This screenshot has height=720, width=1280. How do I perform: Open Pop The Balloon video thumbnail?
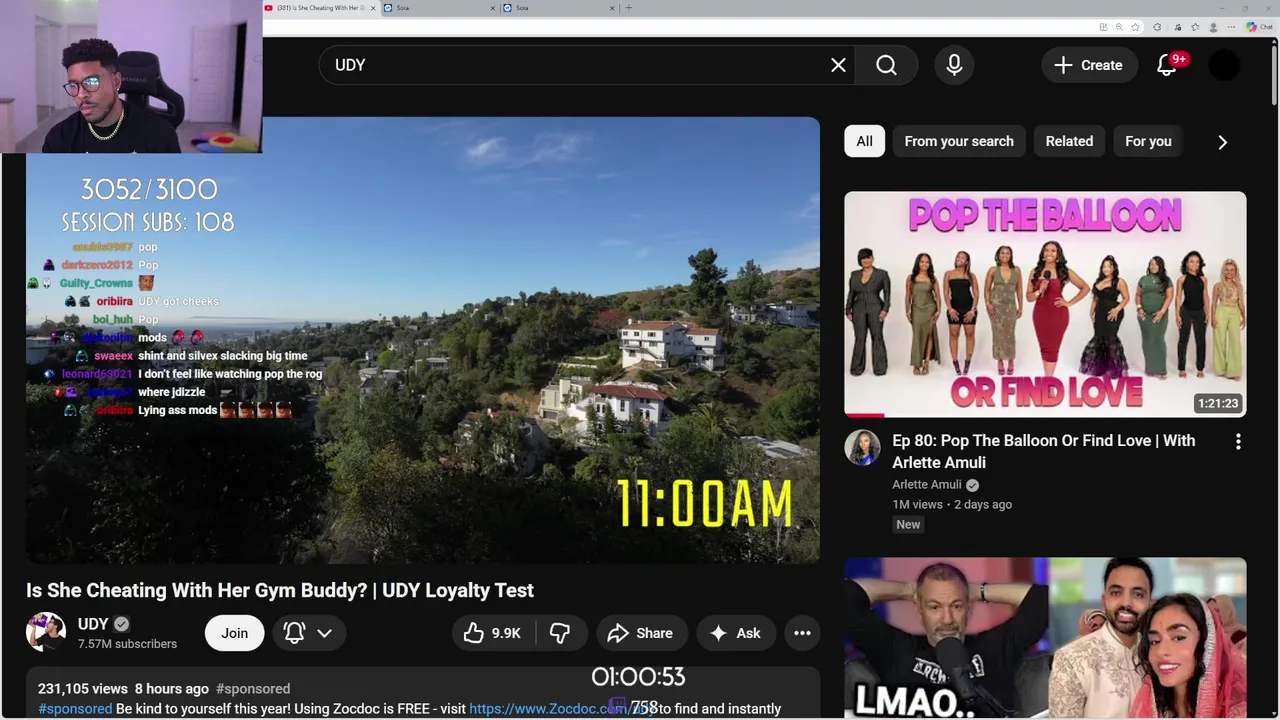pos(1045,304)
